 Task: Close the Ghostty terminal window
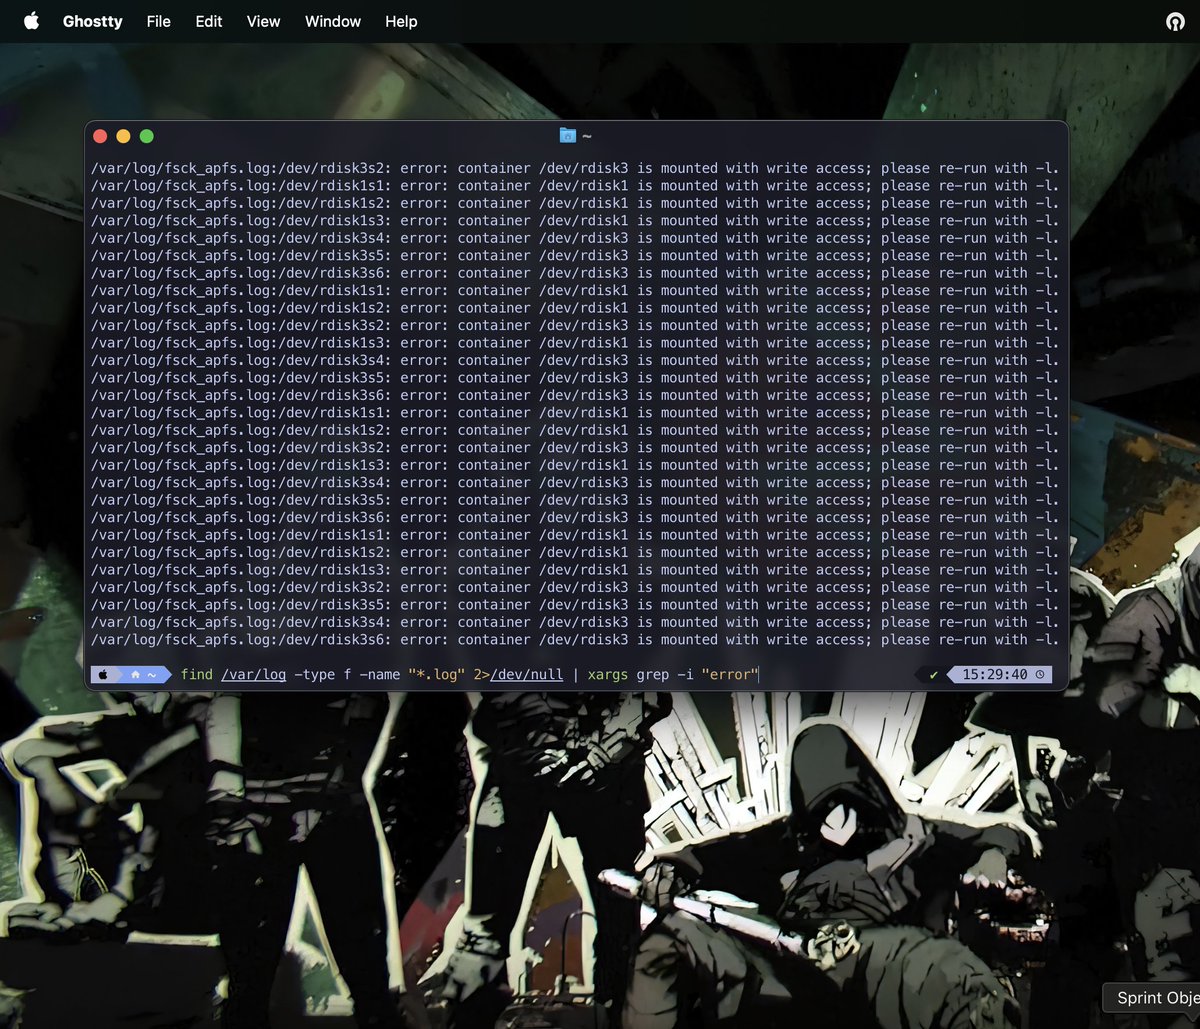(100, 136)
